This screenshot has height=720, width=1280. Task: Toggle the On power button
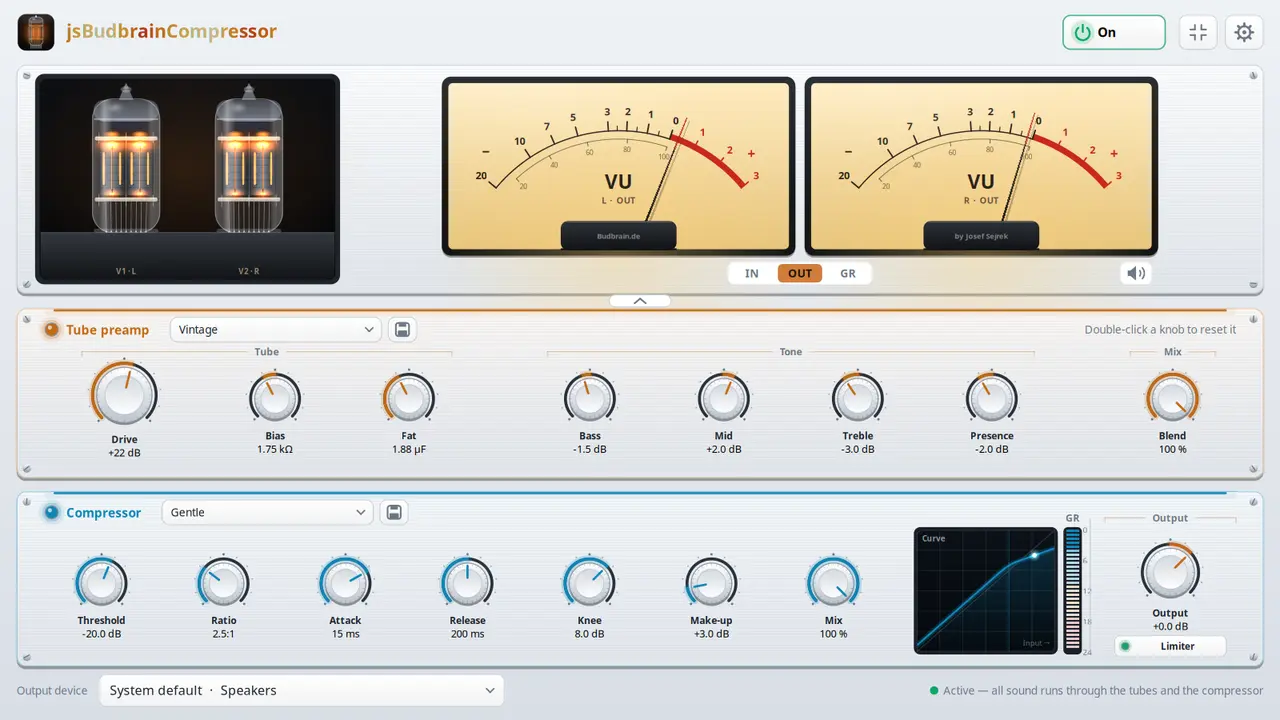[1114, 32]
